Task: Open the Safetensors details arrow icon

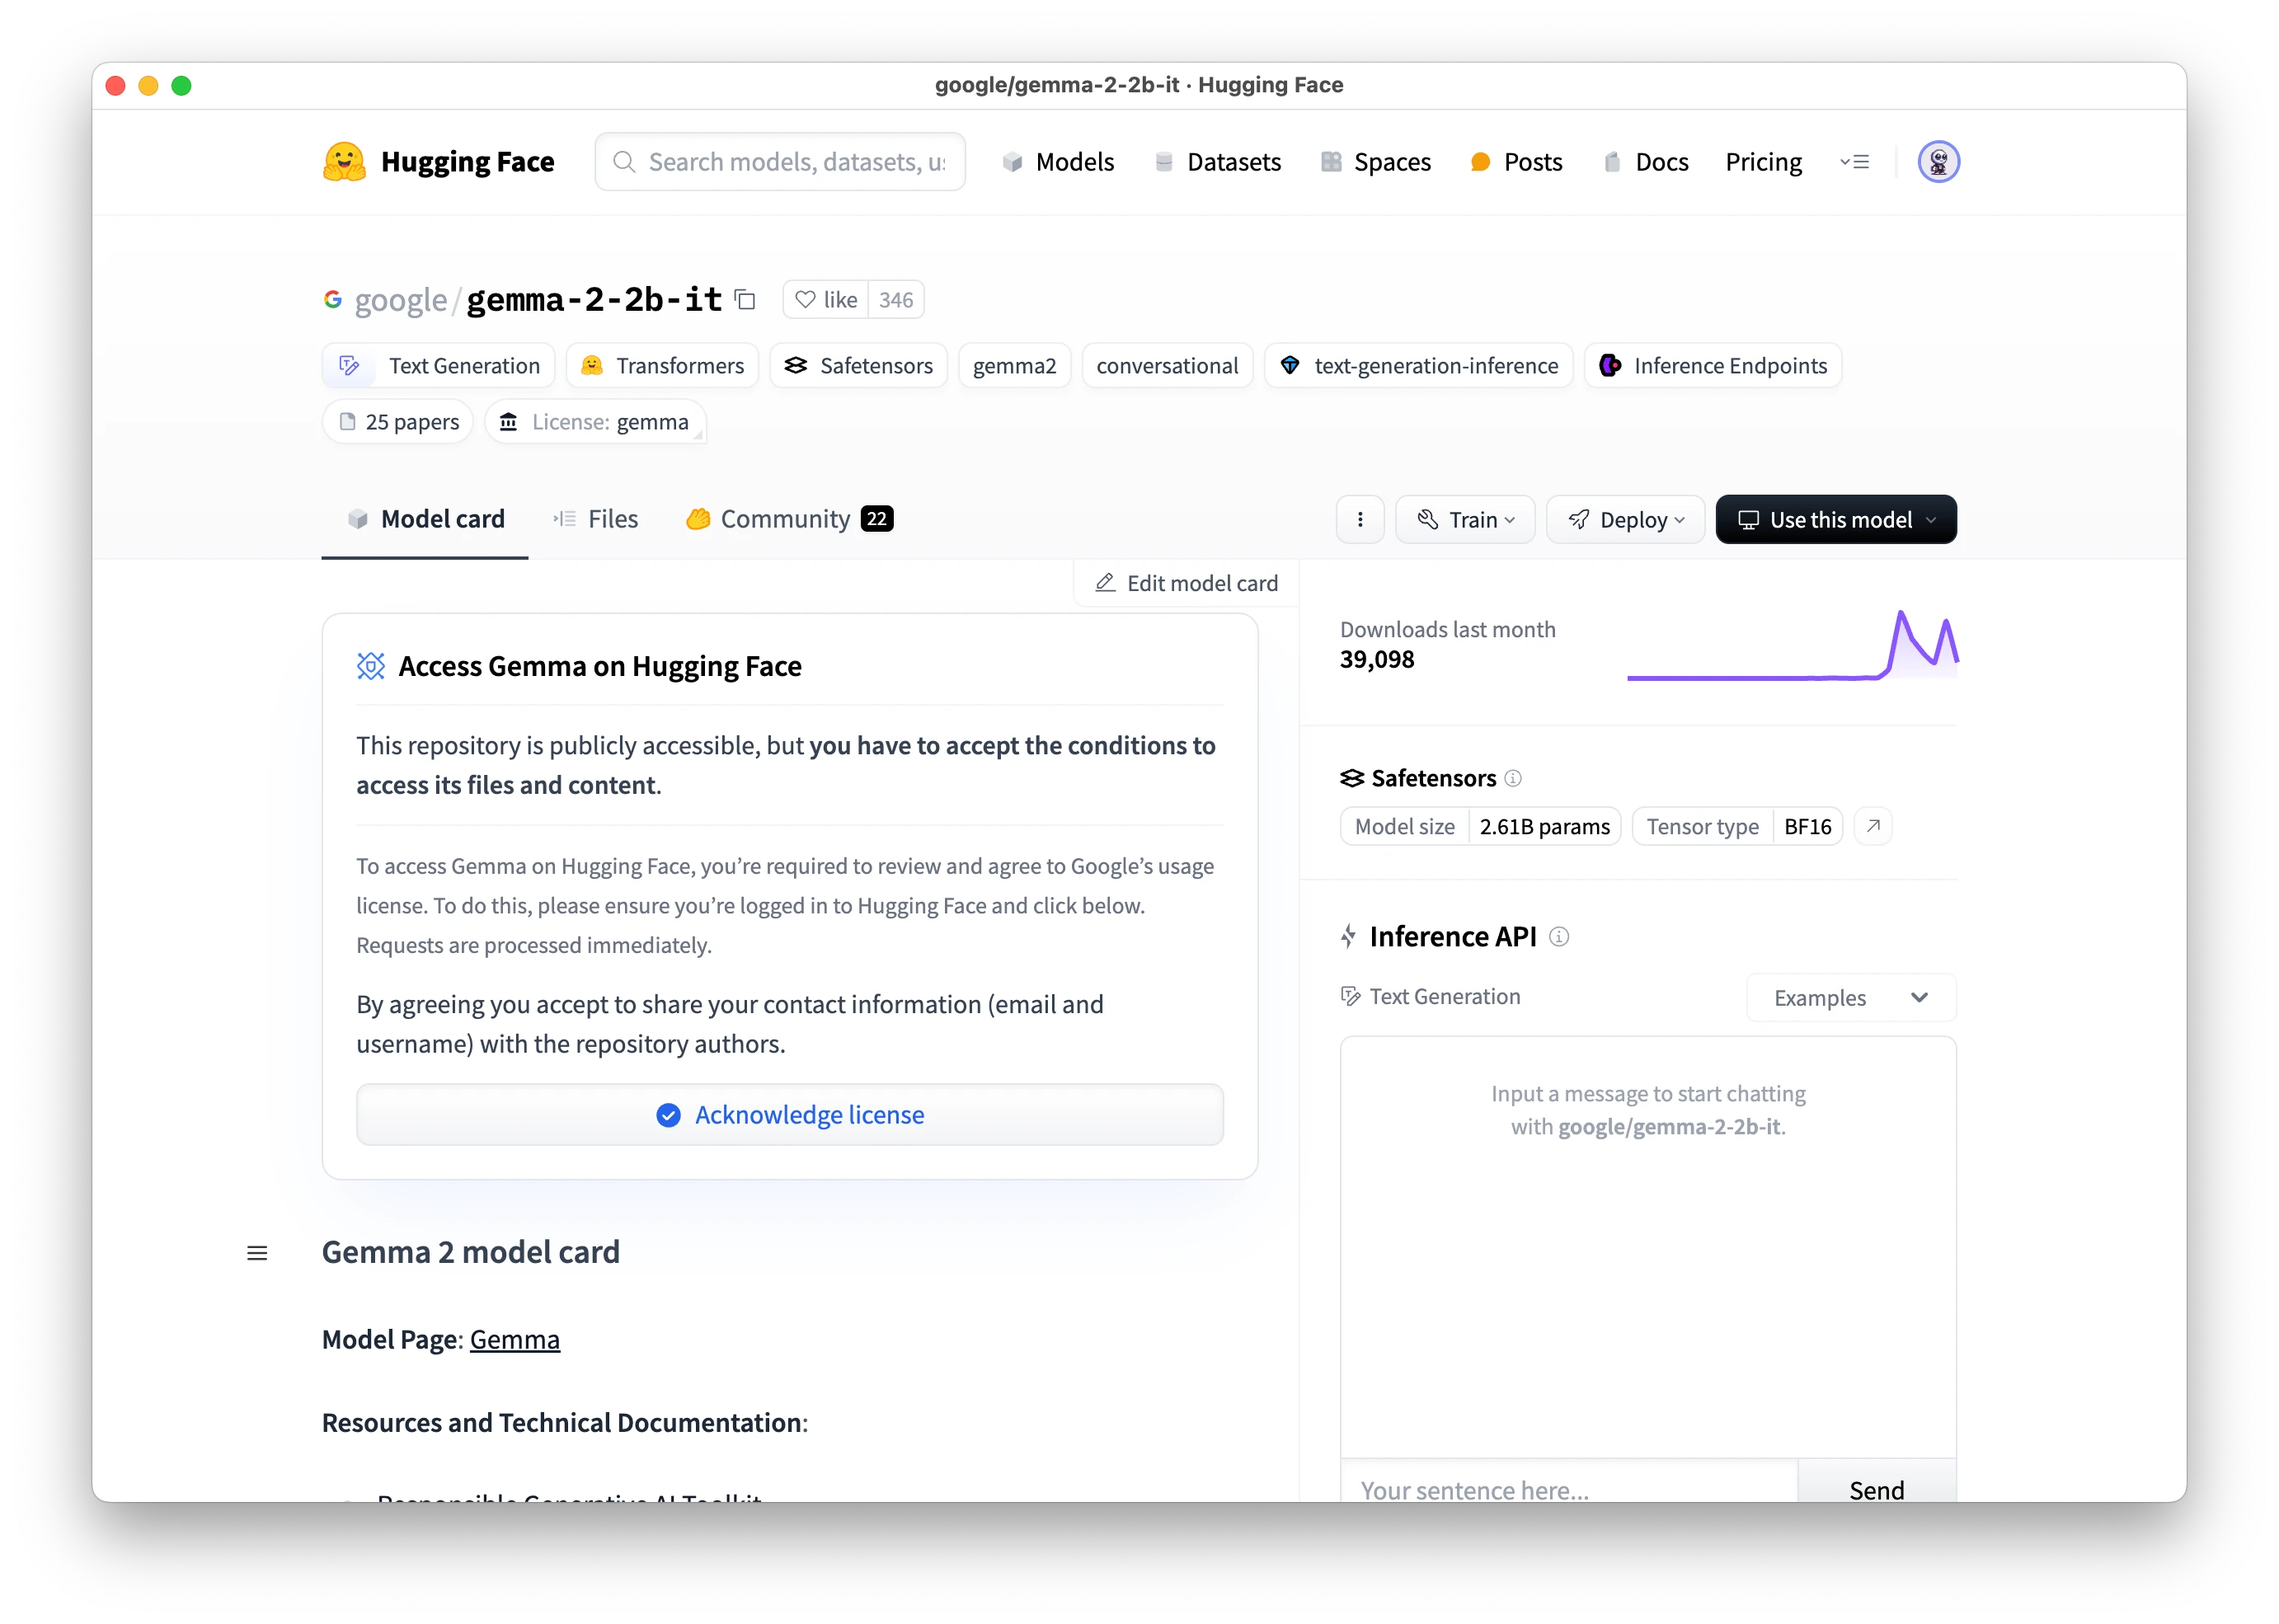Action: pyautogui.click(x=1873, y=826)
